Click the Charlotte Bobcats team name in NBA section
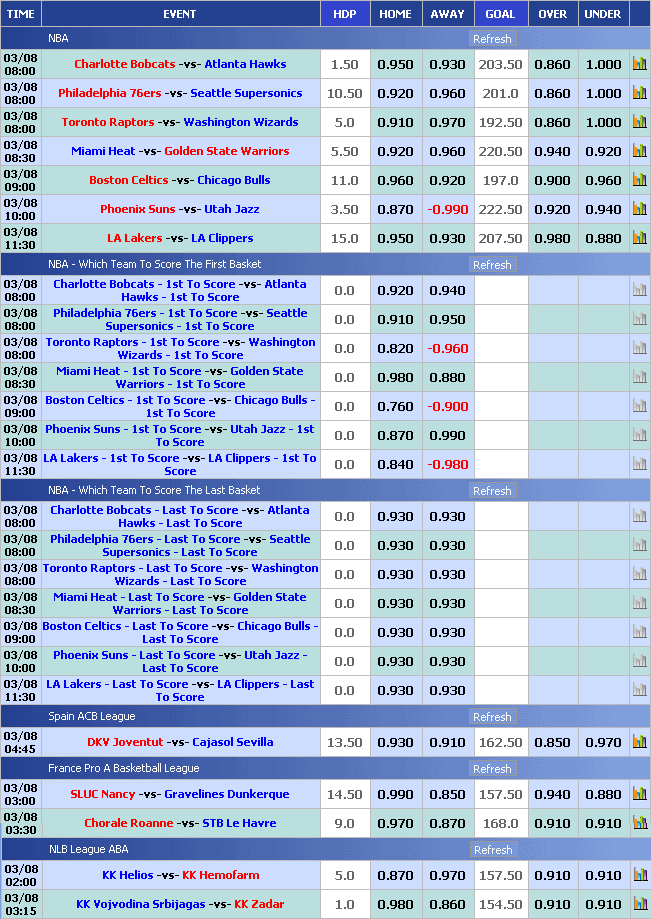The height and width of the screenshot is (919, 651). pyautogui.click(x=125, y=64)
